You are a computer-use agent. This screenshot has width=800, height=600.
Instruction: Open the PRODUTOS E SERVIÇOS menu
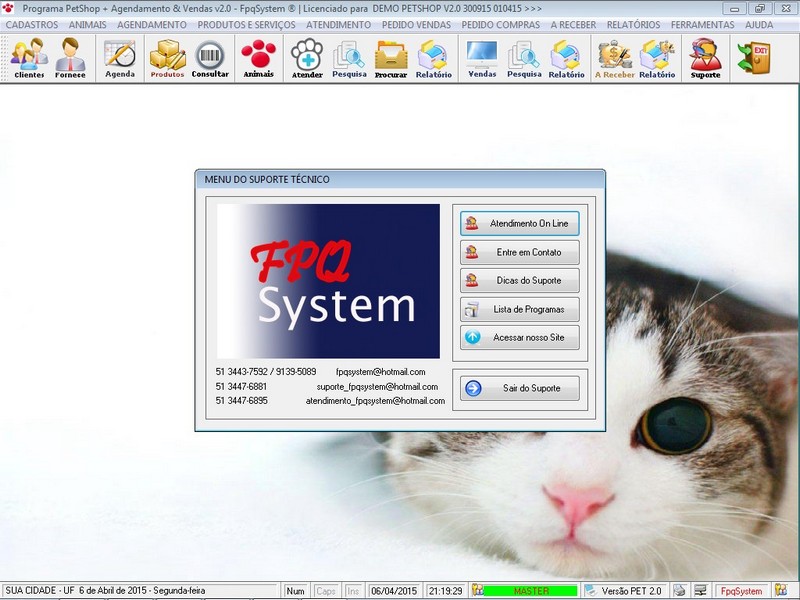246,24
